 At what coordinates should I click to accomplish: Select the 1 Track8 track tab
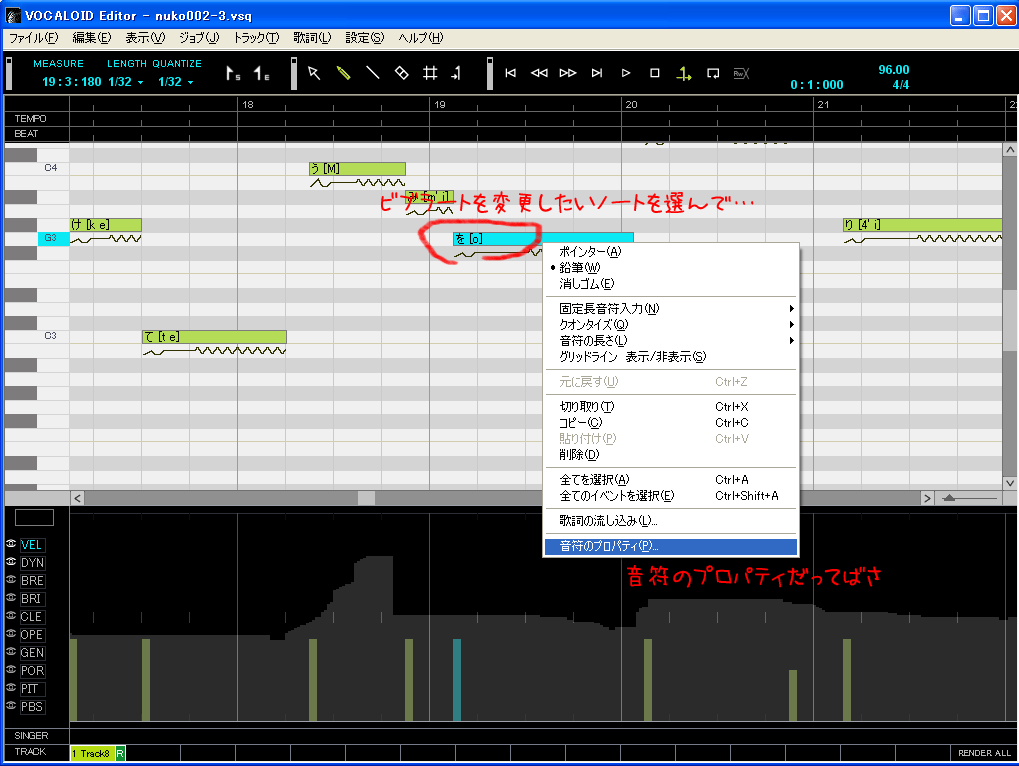tap(92, 753)
